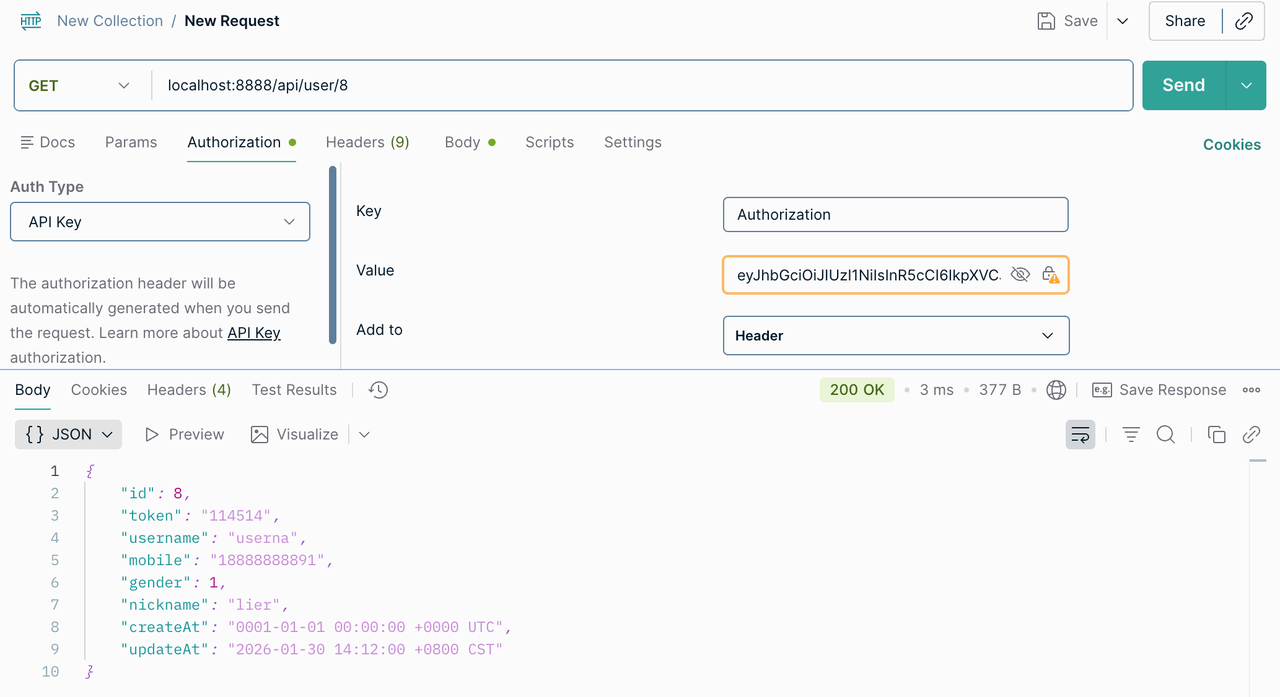Open the request Headers (9) tab
The width and height of the screenshot is (1280, 697).
point(367,142)
